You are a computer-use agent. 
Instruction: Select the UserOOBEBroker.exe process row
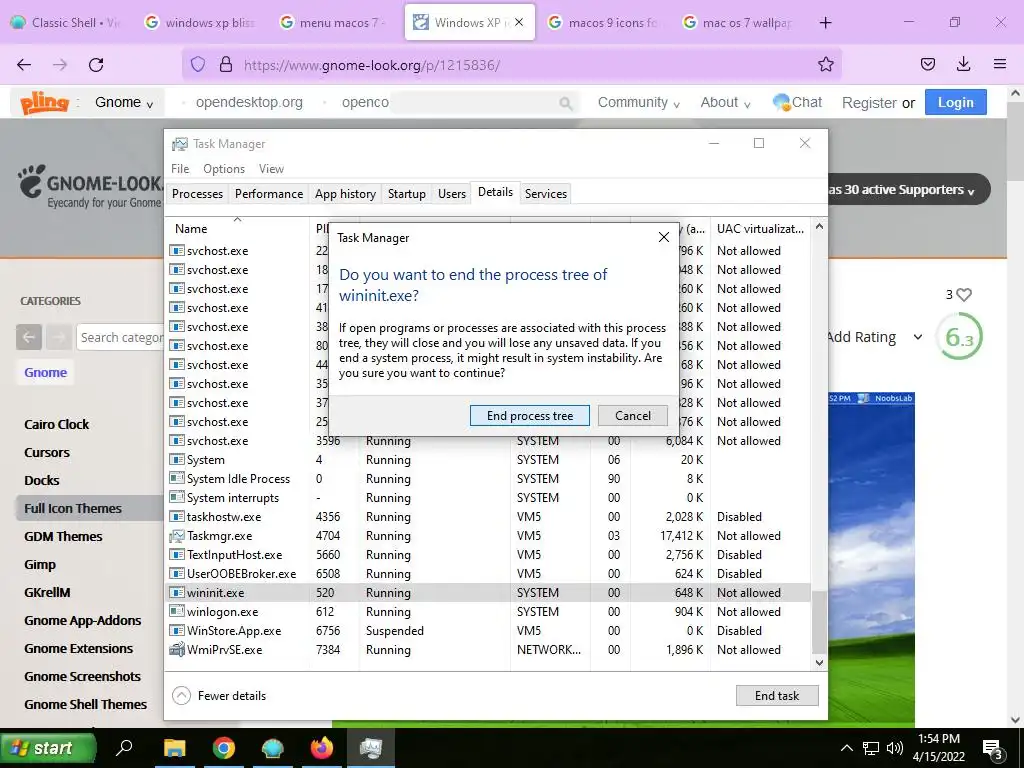[x=488, y=573]
